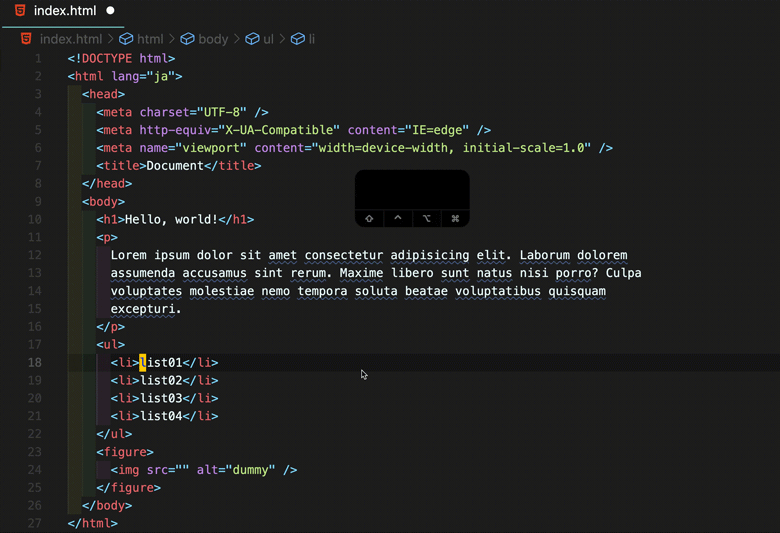This screenshot has height=533, width=780.
Task: Click the command key icon in key overlay
Action: pos(455,218)
